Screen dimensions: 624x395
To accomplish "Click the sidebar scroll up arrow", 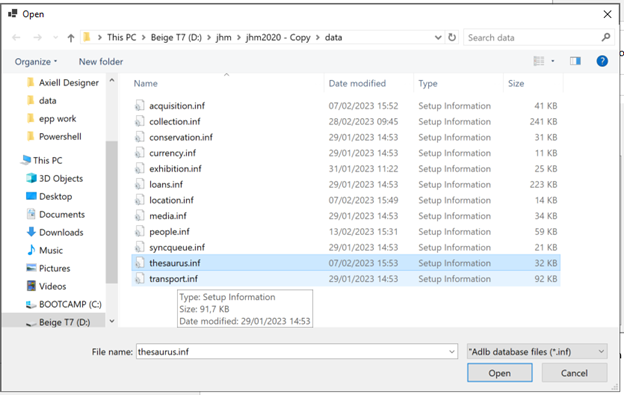I will (112, 80).
